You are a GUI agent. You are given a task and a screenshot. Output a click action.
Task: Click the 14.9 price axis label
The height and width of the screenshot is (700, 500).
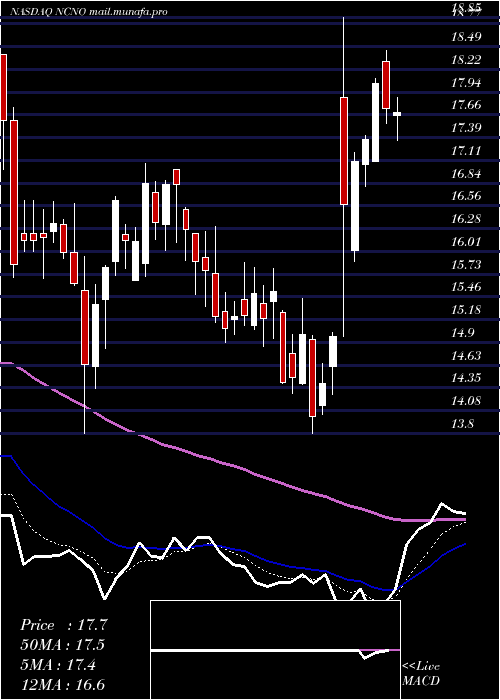tap(463, 333)
